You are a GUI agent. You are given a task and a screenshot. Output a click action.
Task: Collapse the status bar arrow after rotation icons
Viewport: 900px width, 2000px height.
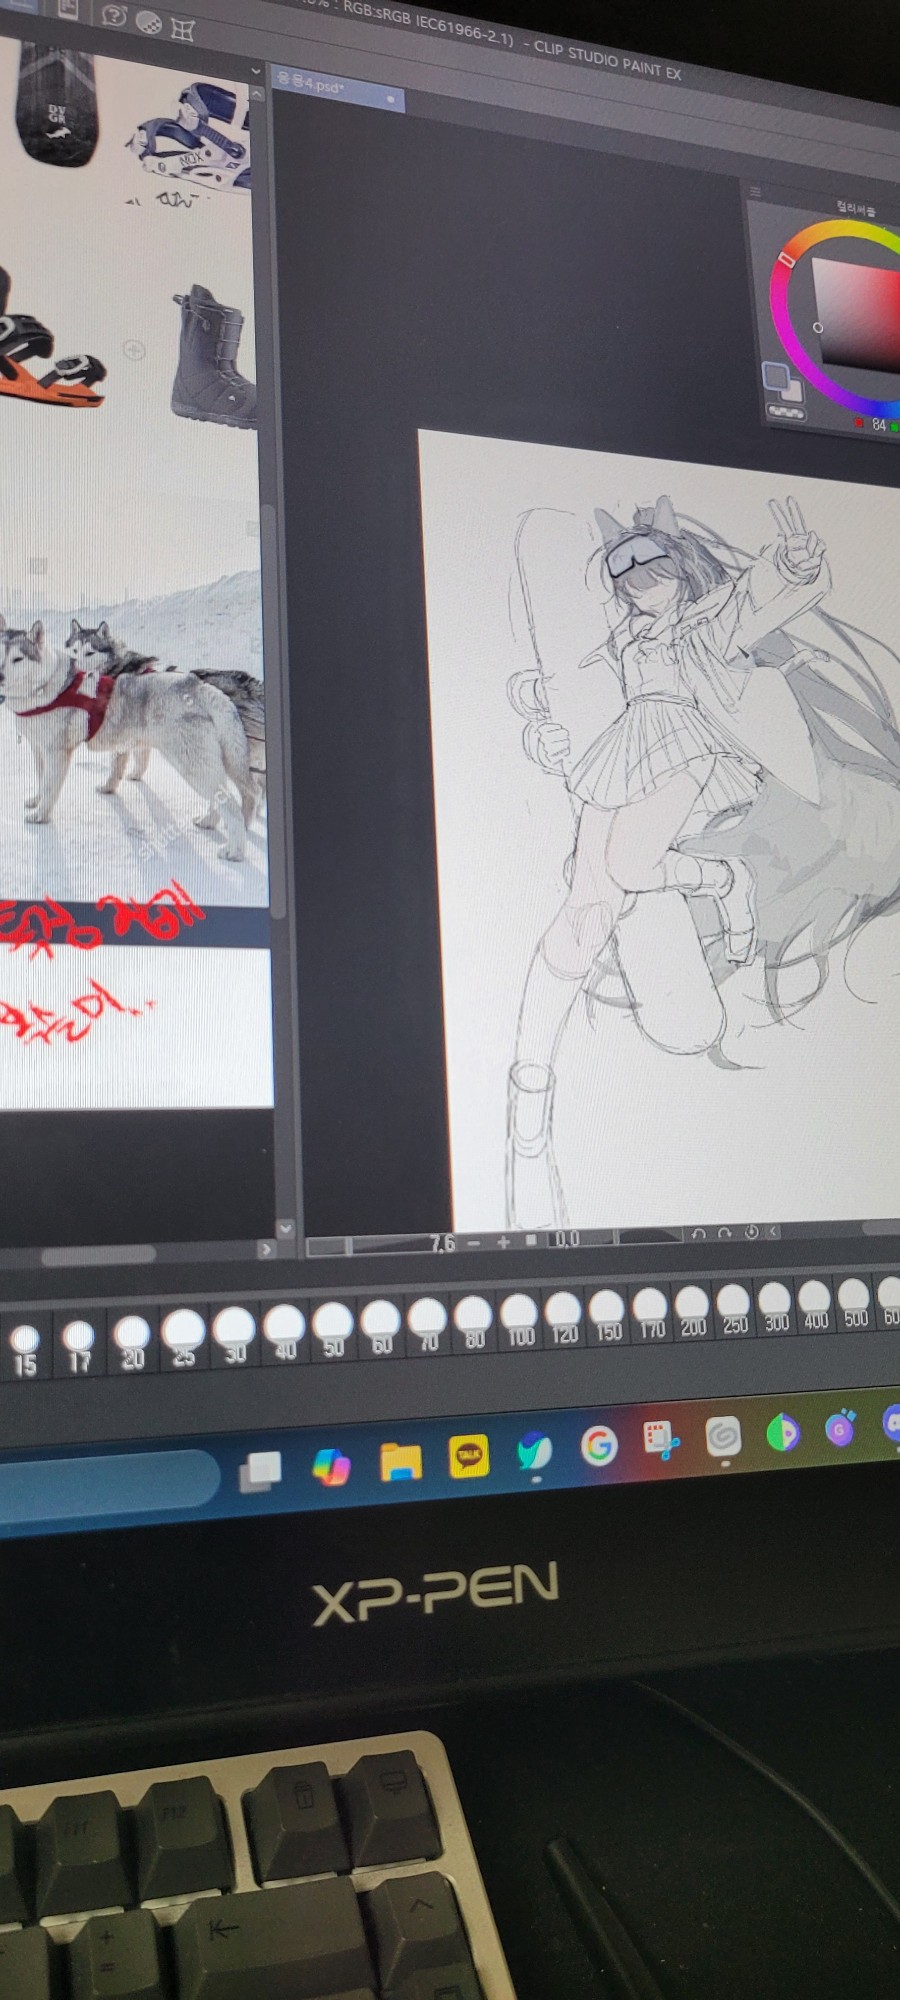click(773, 1232)
